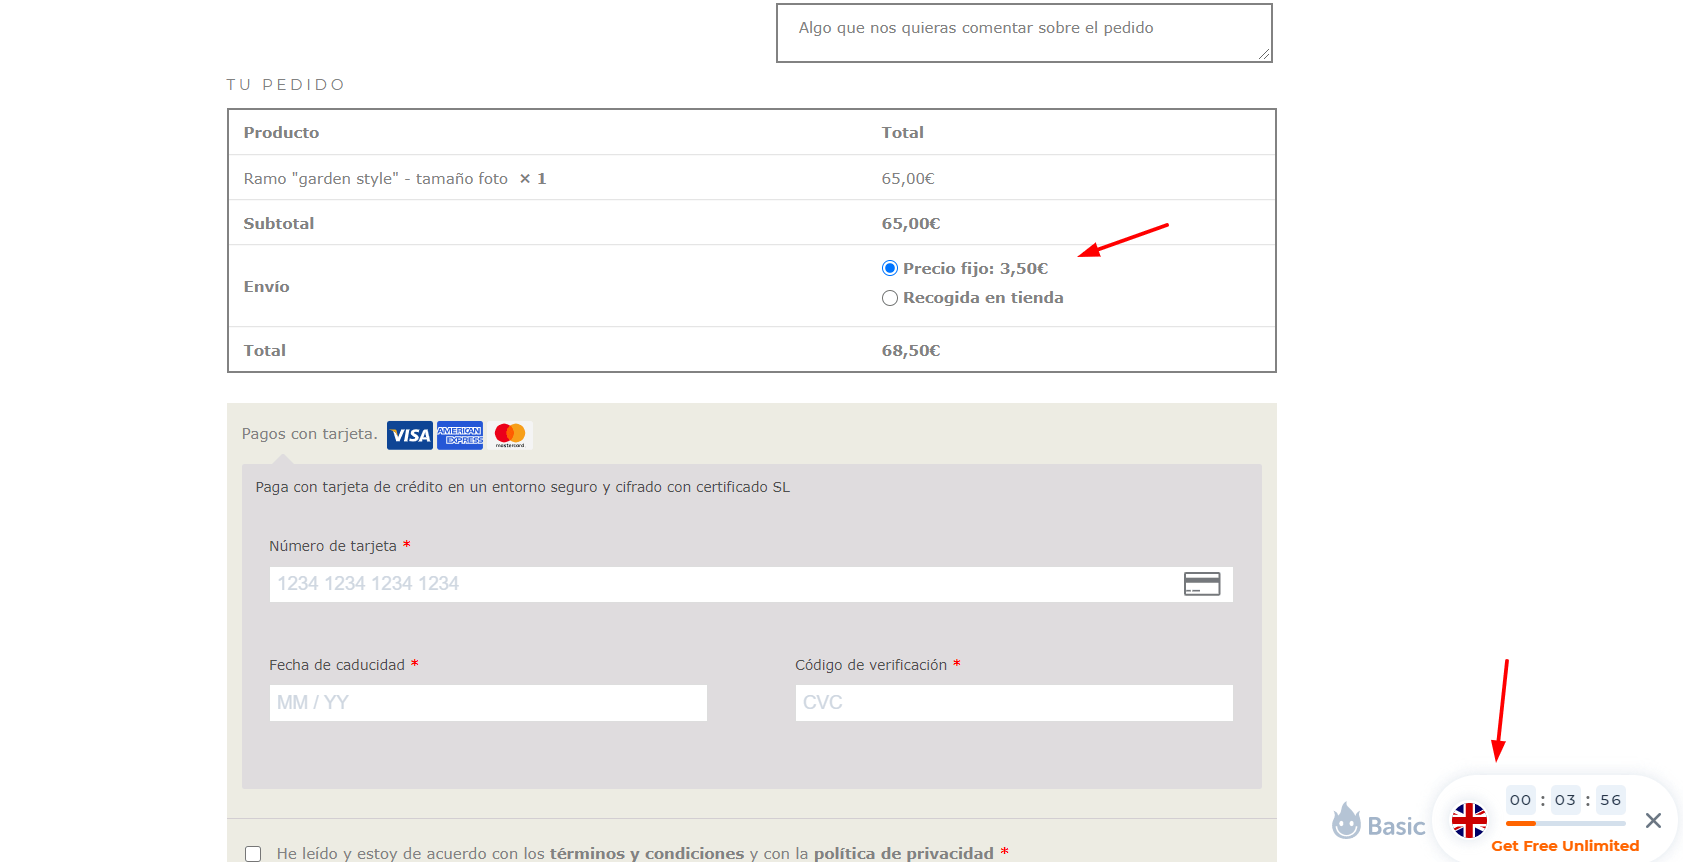
Task: Choose Recogida en tienda shipping option
Action: (x=890, y=298)
